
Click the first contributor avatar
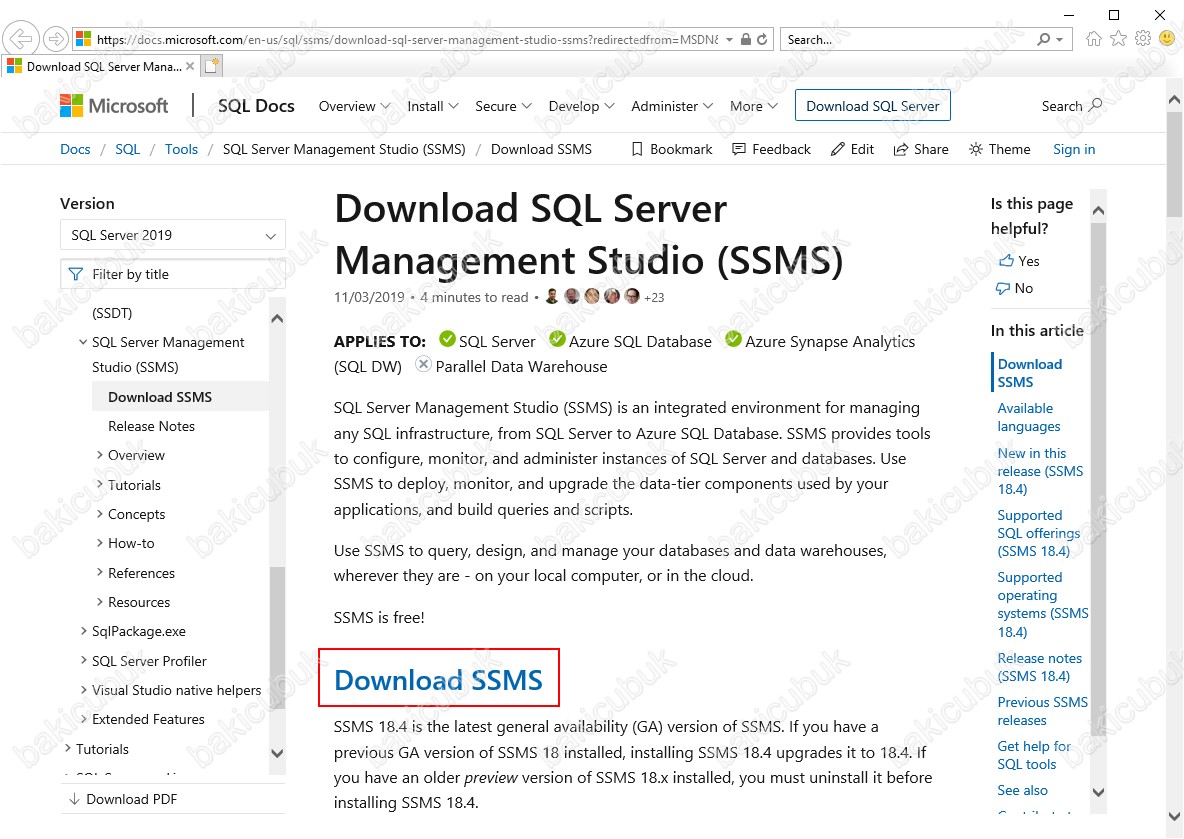tap(552, 297)
